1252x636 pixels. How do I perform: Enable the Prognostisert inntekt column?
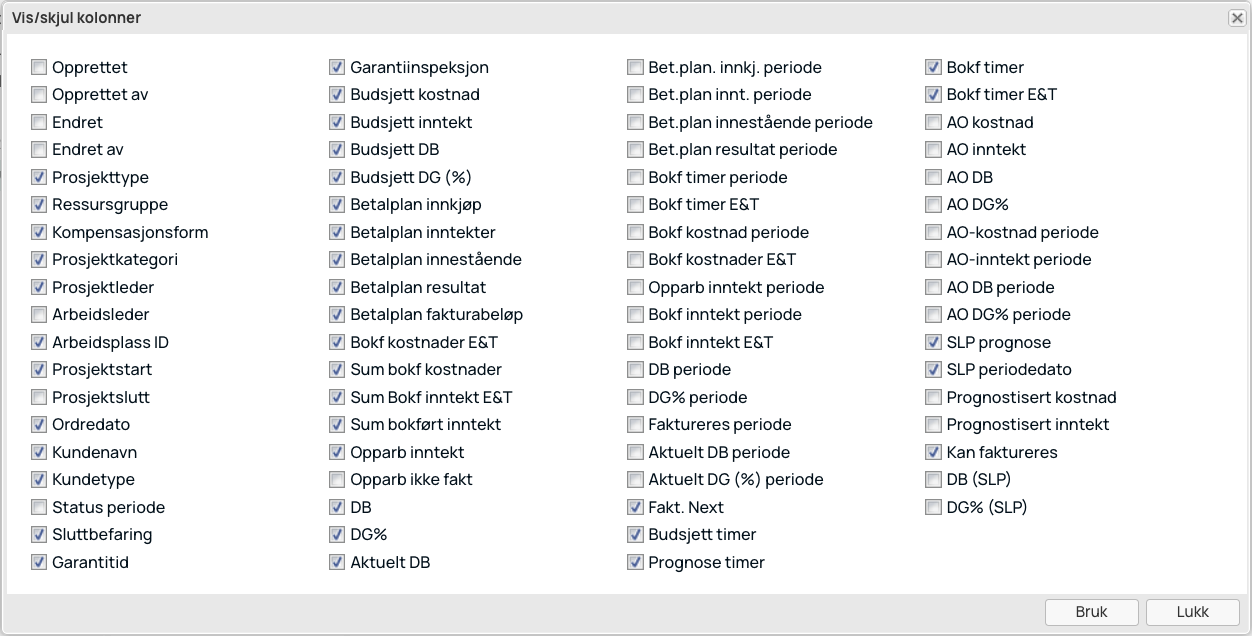click(x=933, y=425)
